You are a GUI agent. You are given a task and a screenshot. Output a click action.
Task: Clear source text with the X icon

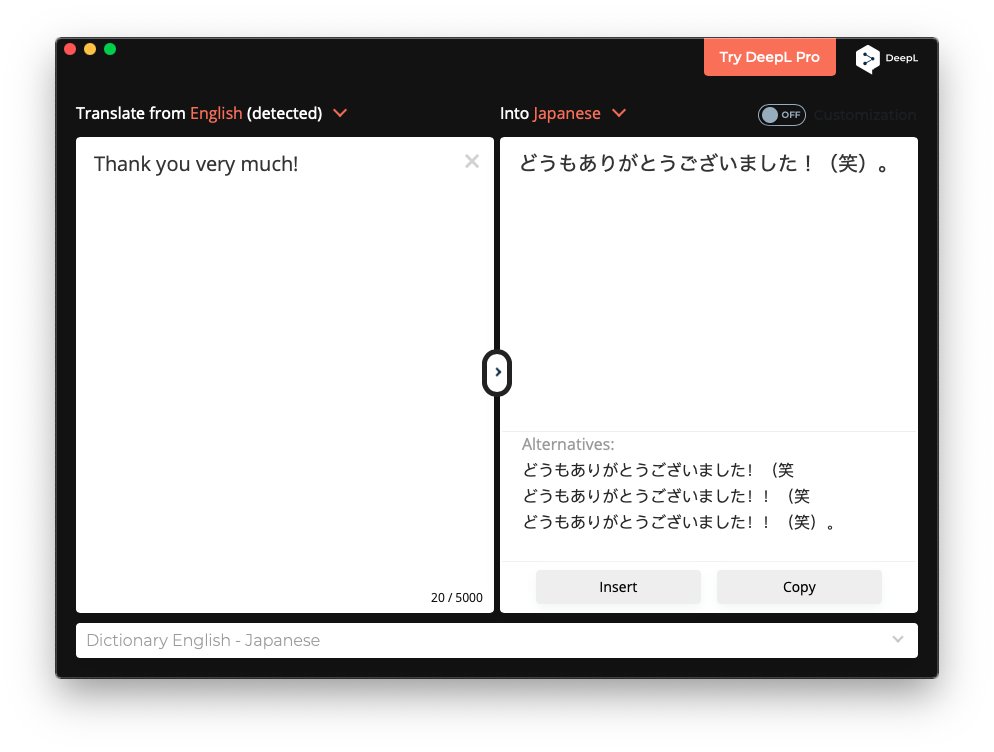(x=472, y=161)
